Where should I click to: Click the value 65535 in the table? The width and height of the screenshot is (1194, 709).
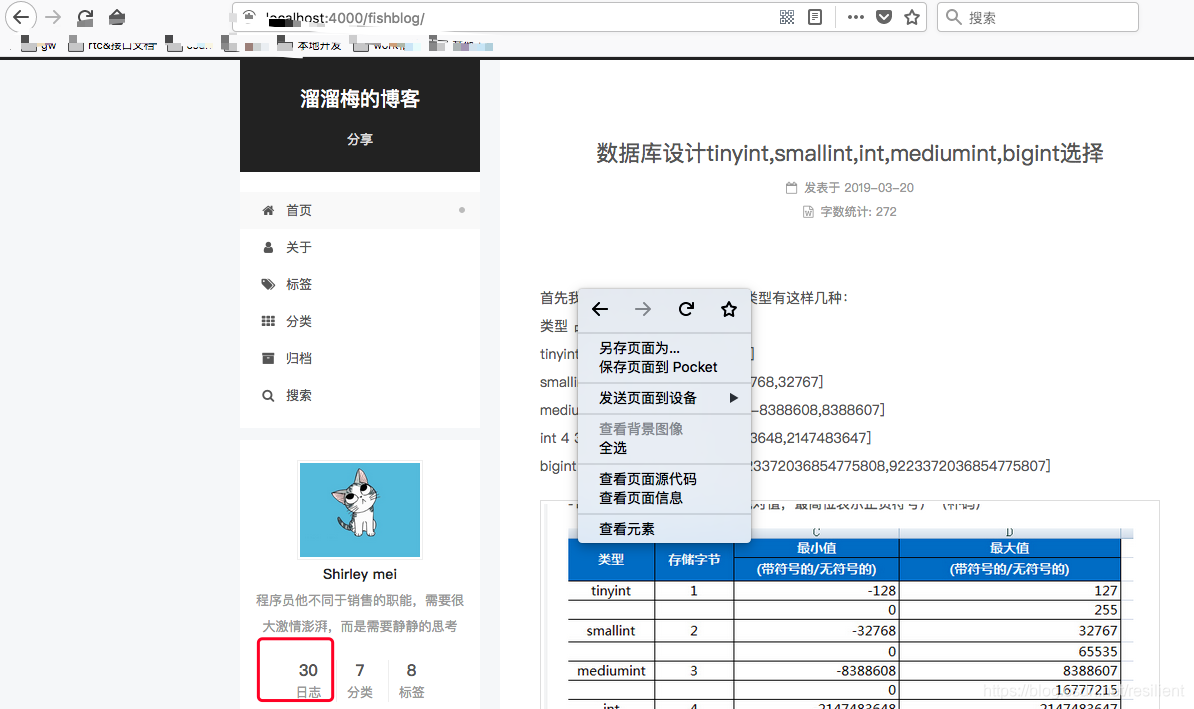1098,652
